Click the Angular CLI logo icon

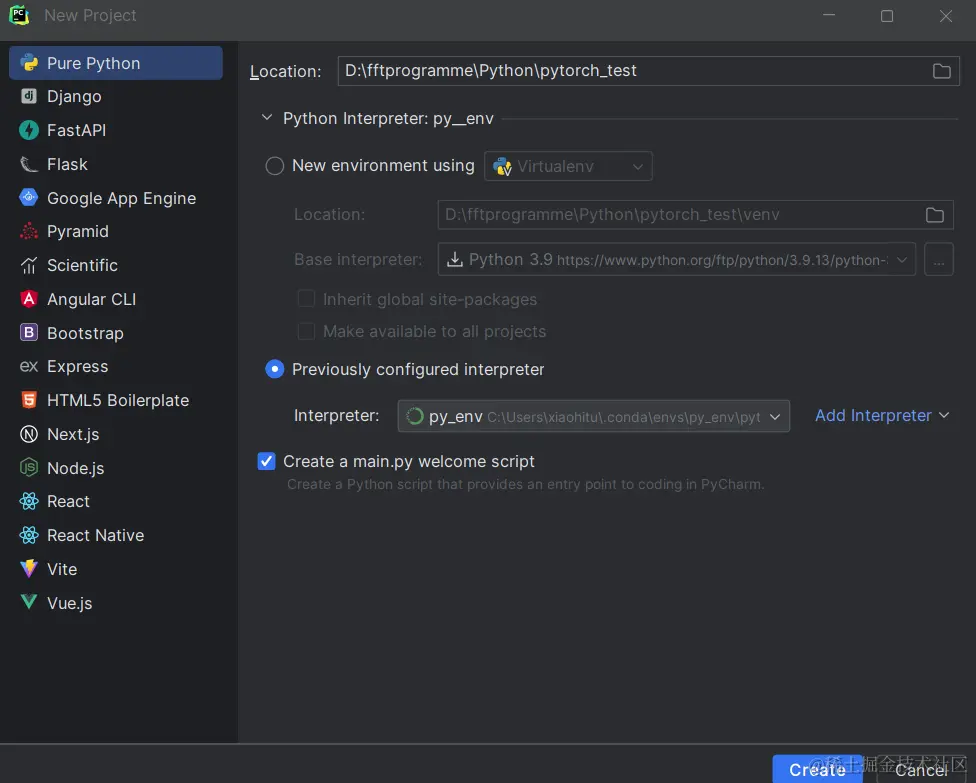[29, 299]
